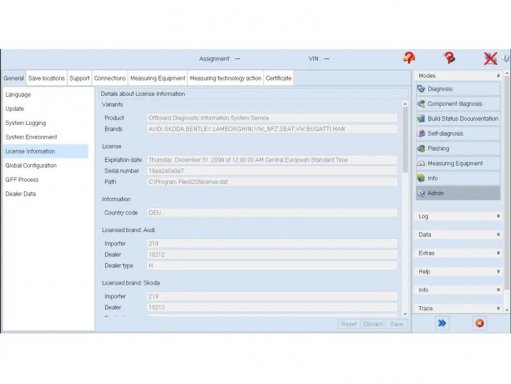Click the red X close icon in header

[x=490, y=58]
